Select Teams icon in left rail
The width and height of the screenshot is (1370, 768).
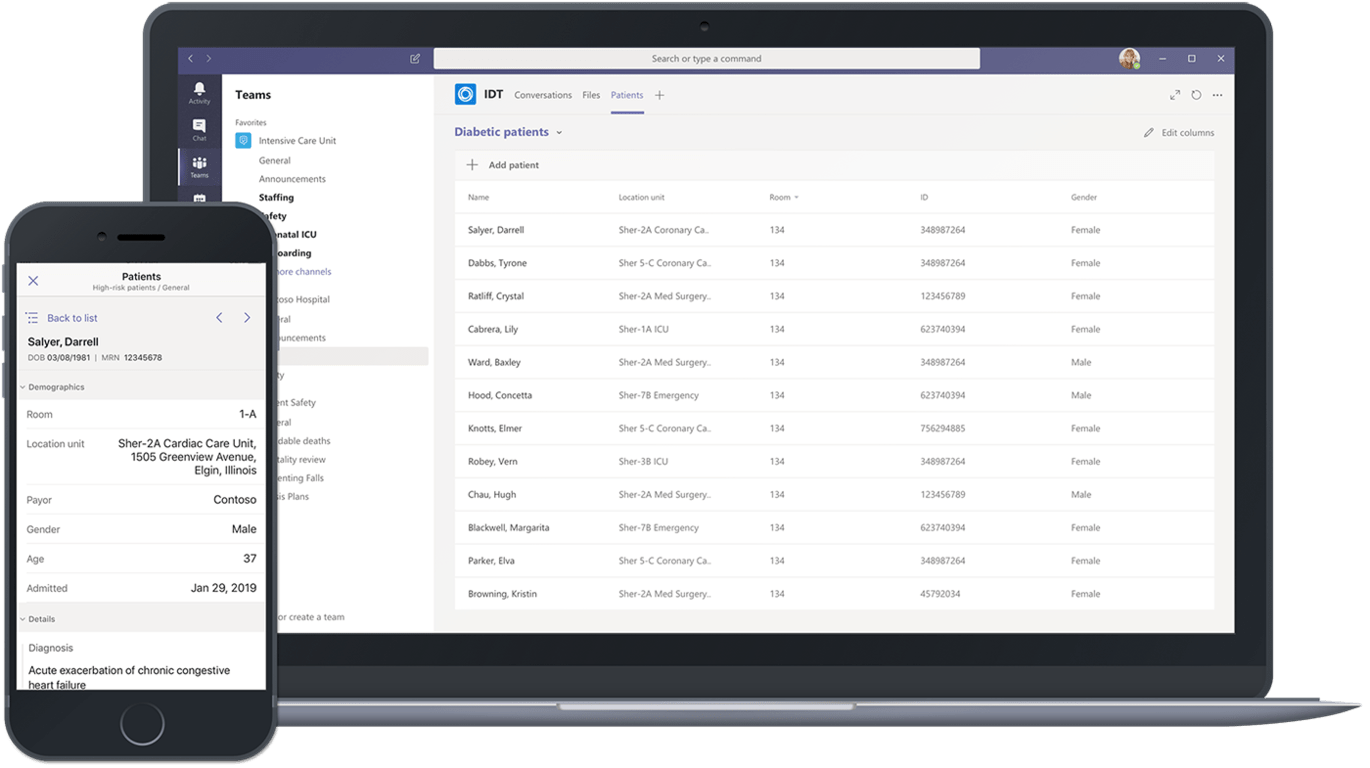pos(200,167)
